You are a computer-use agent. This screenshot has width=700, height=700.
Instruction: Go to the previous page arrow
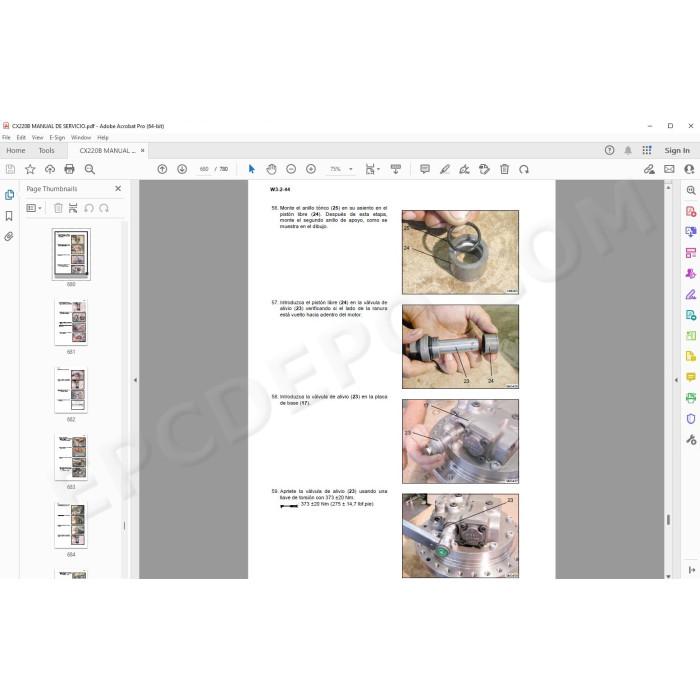[162, 169]
